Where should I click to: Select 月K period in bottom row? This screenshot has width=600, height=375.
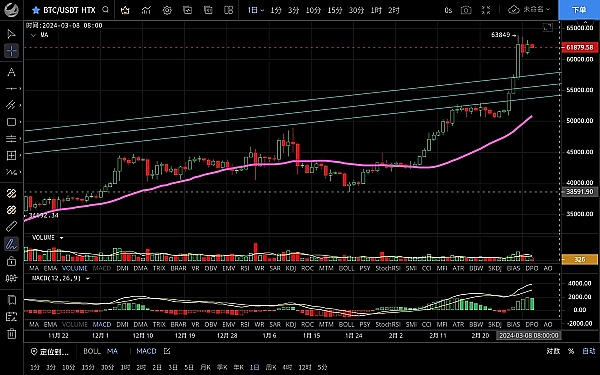coord(205,367)
